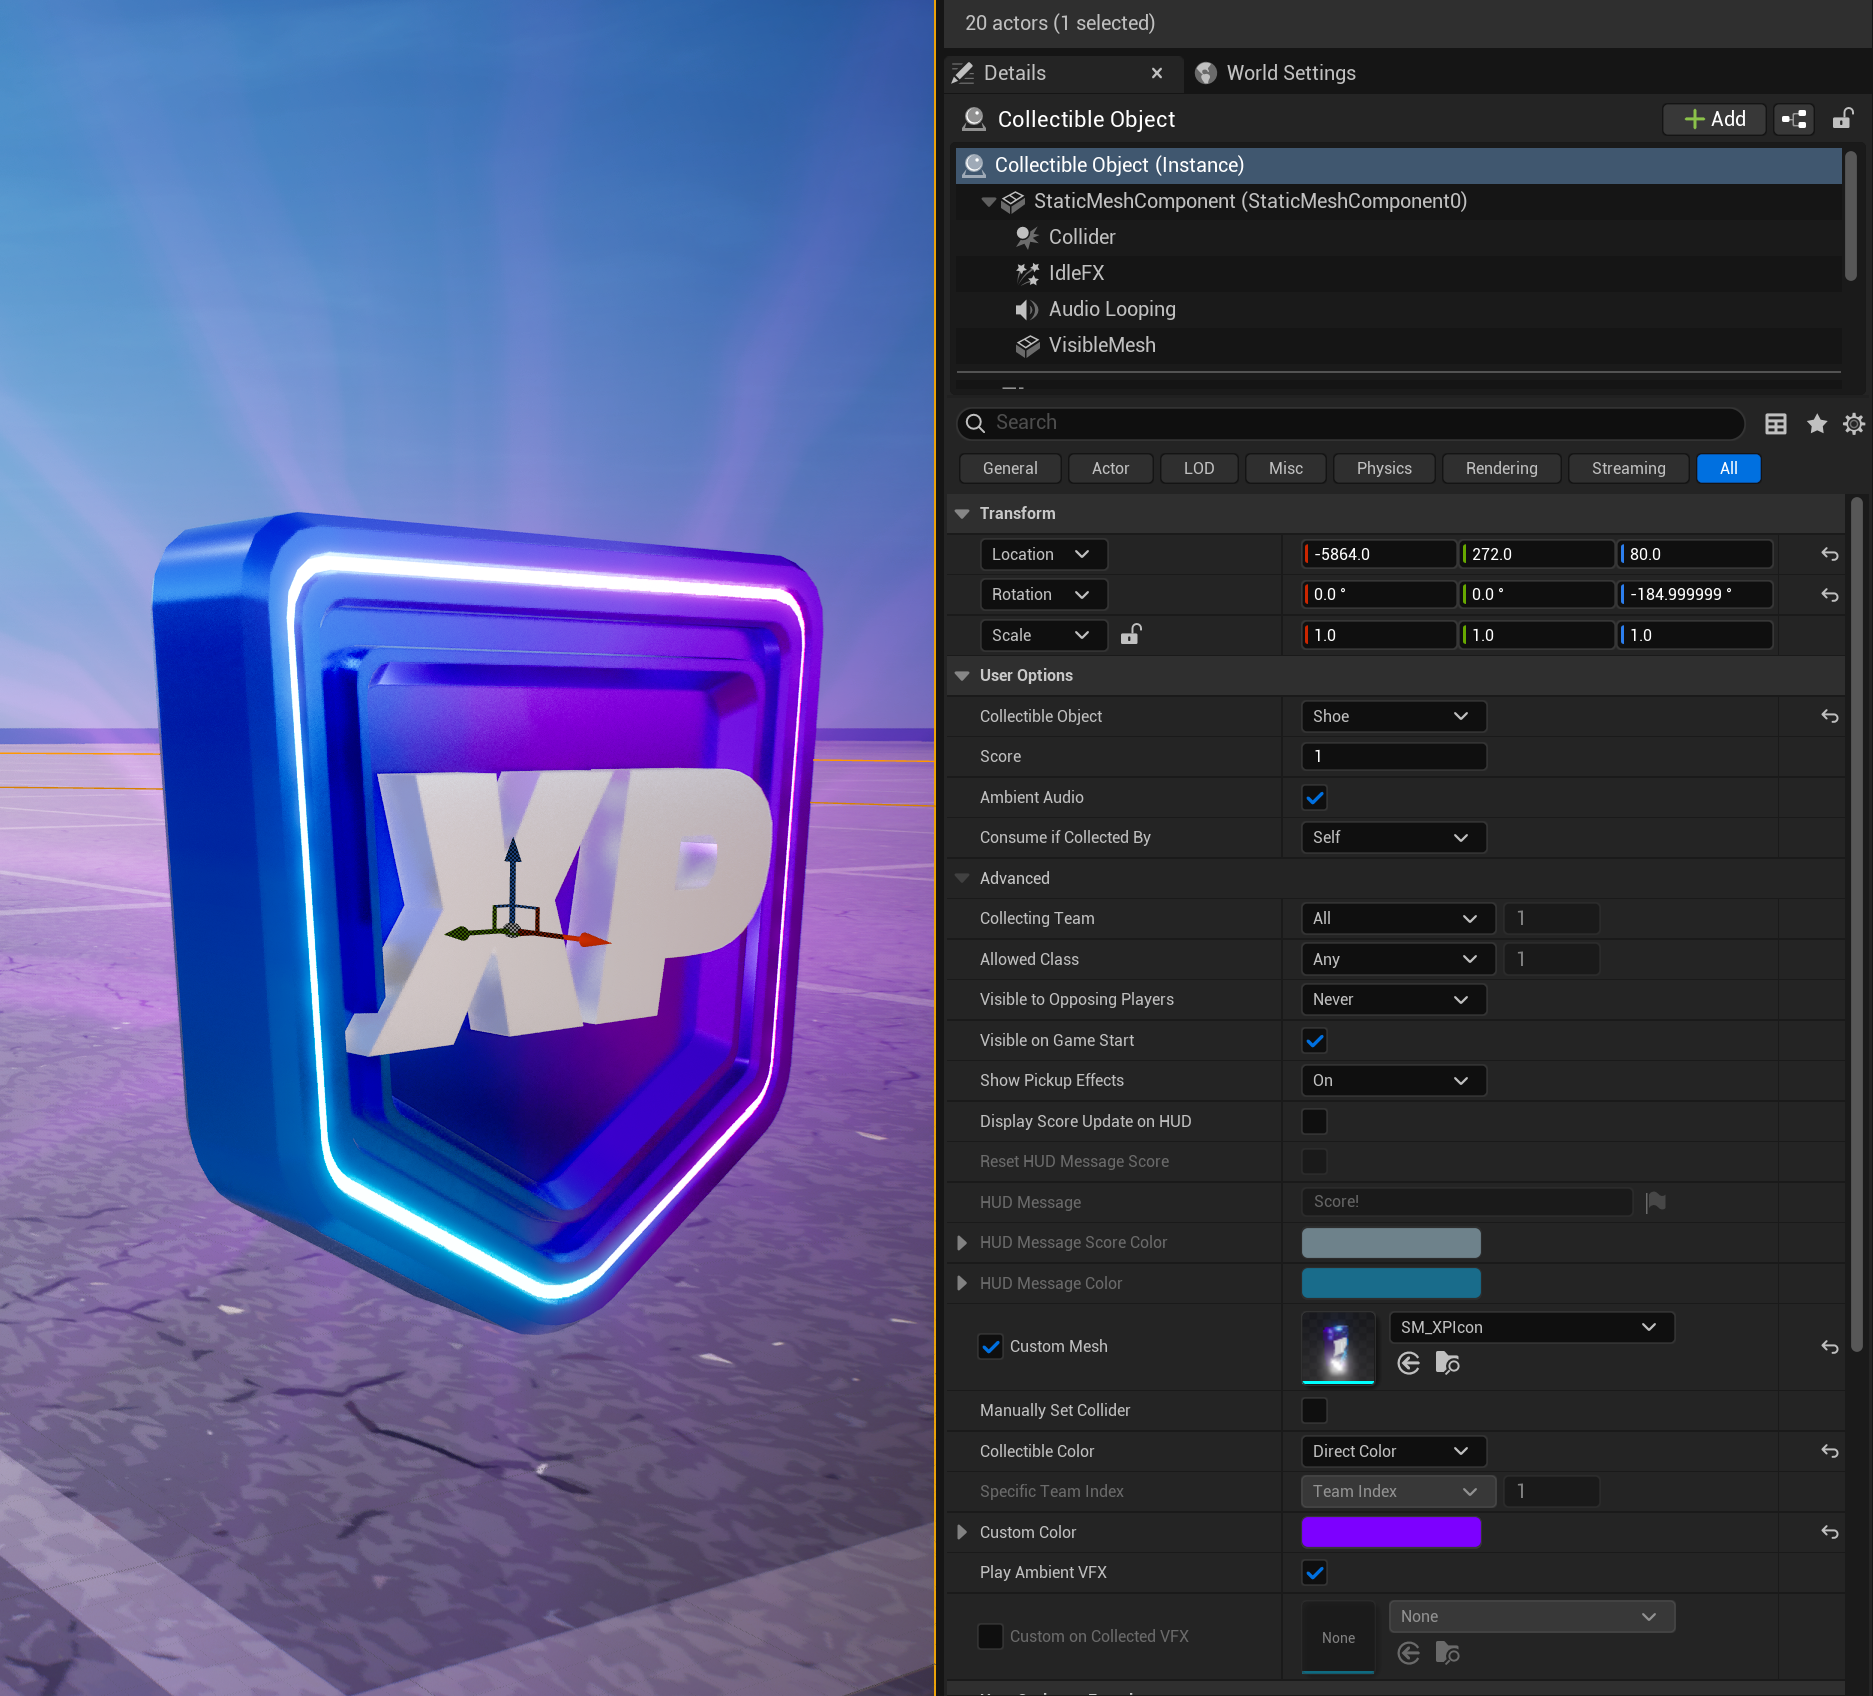The image size is (1873, 1696).
Task: Open SM_XPIcon mesh asset dropdown
Action: [1531, 1327]
